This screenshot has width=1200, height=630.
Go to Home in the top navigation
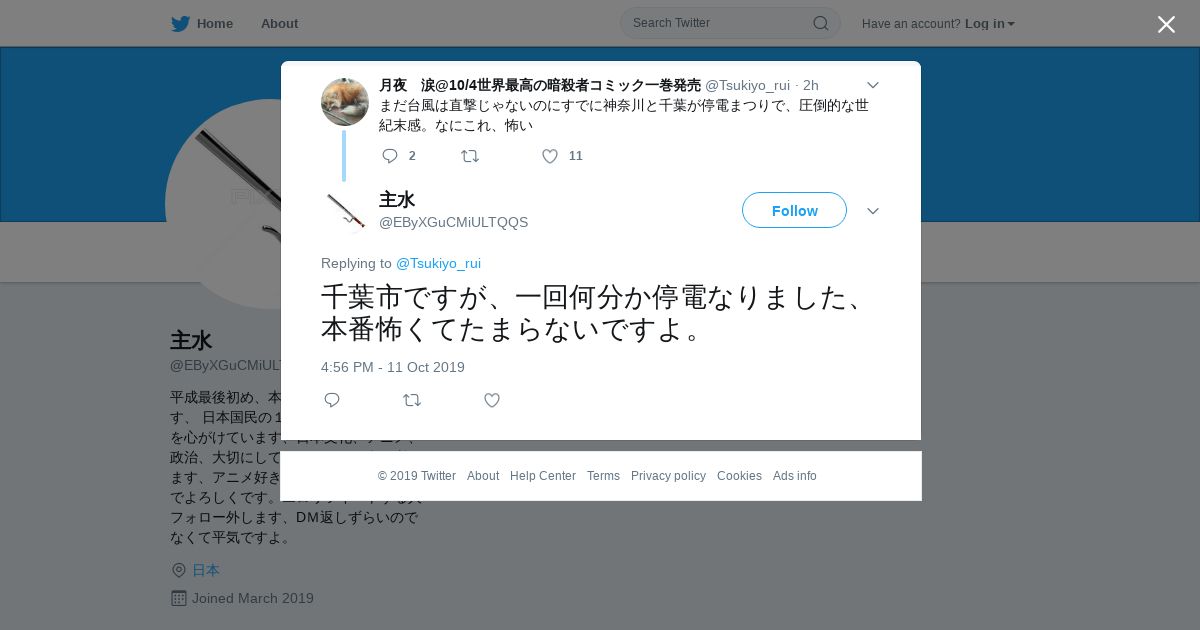[x=214, y=23]
